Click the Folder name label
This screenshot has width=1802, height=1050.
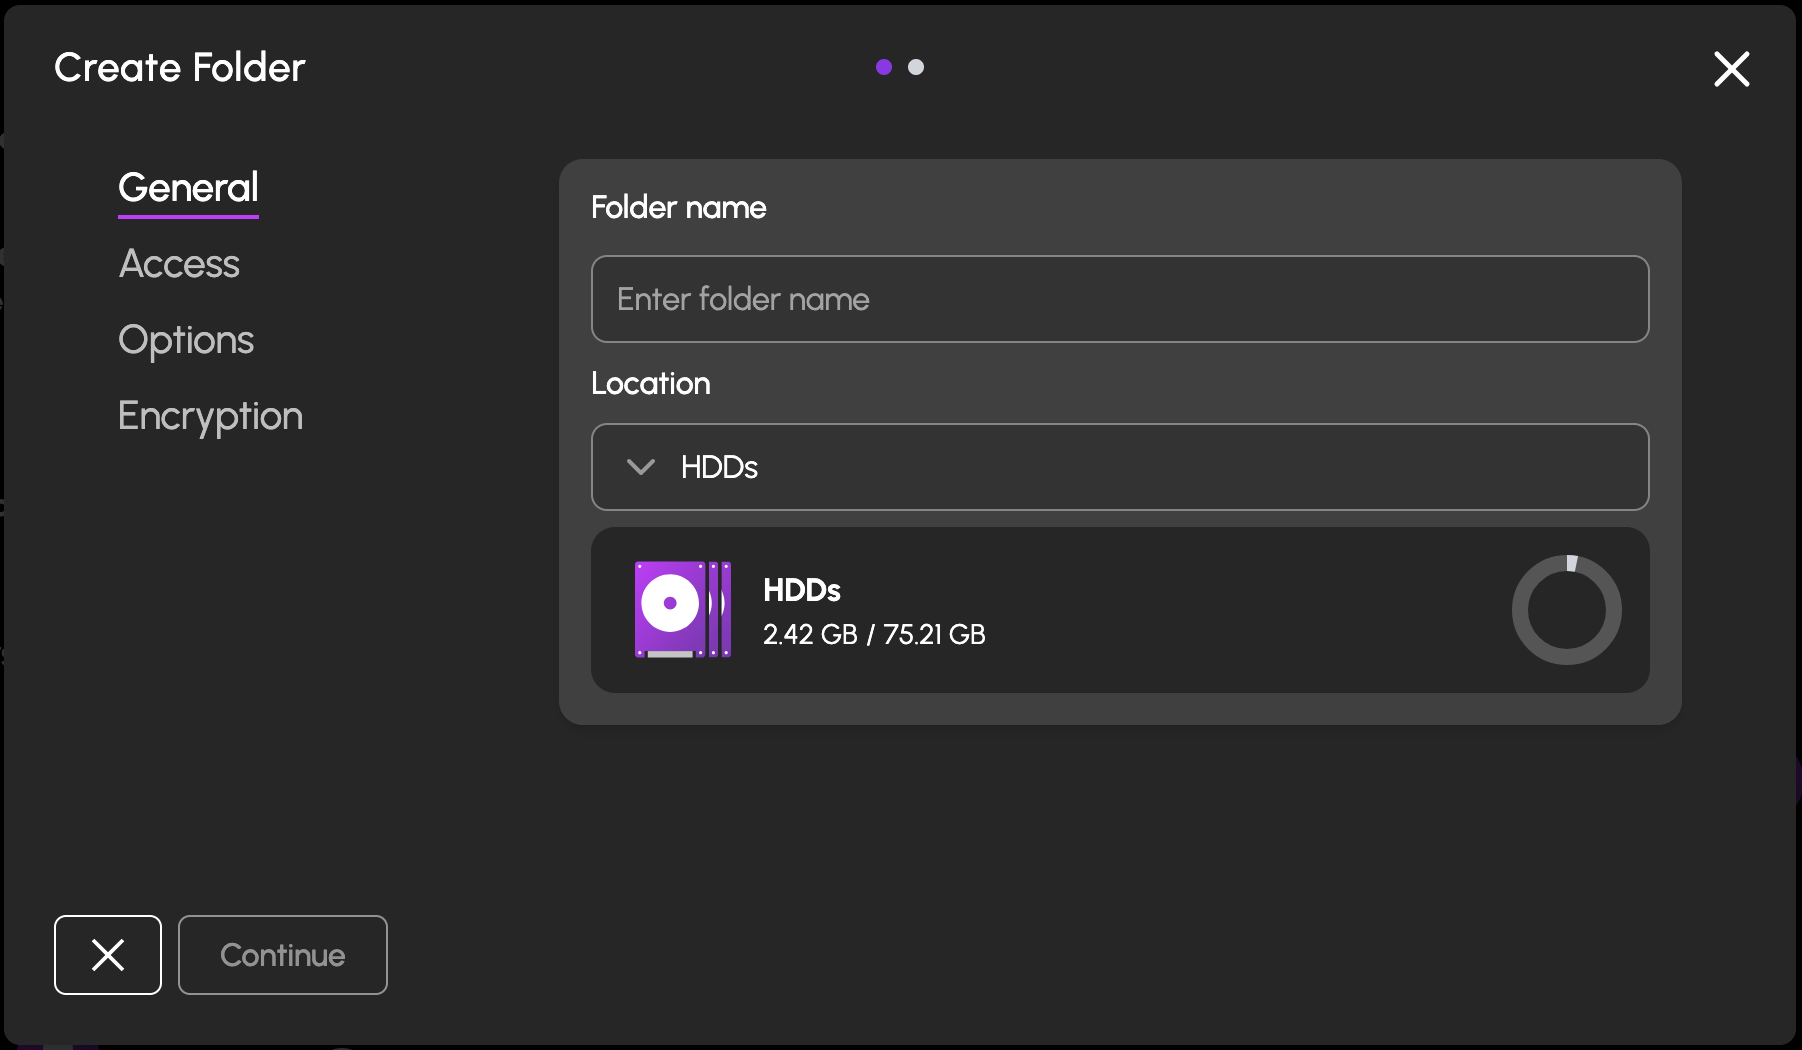coord(678,207)
